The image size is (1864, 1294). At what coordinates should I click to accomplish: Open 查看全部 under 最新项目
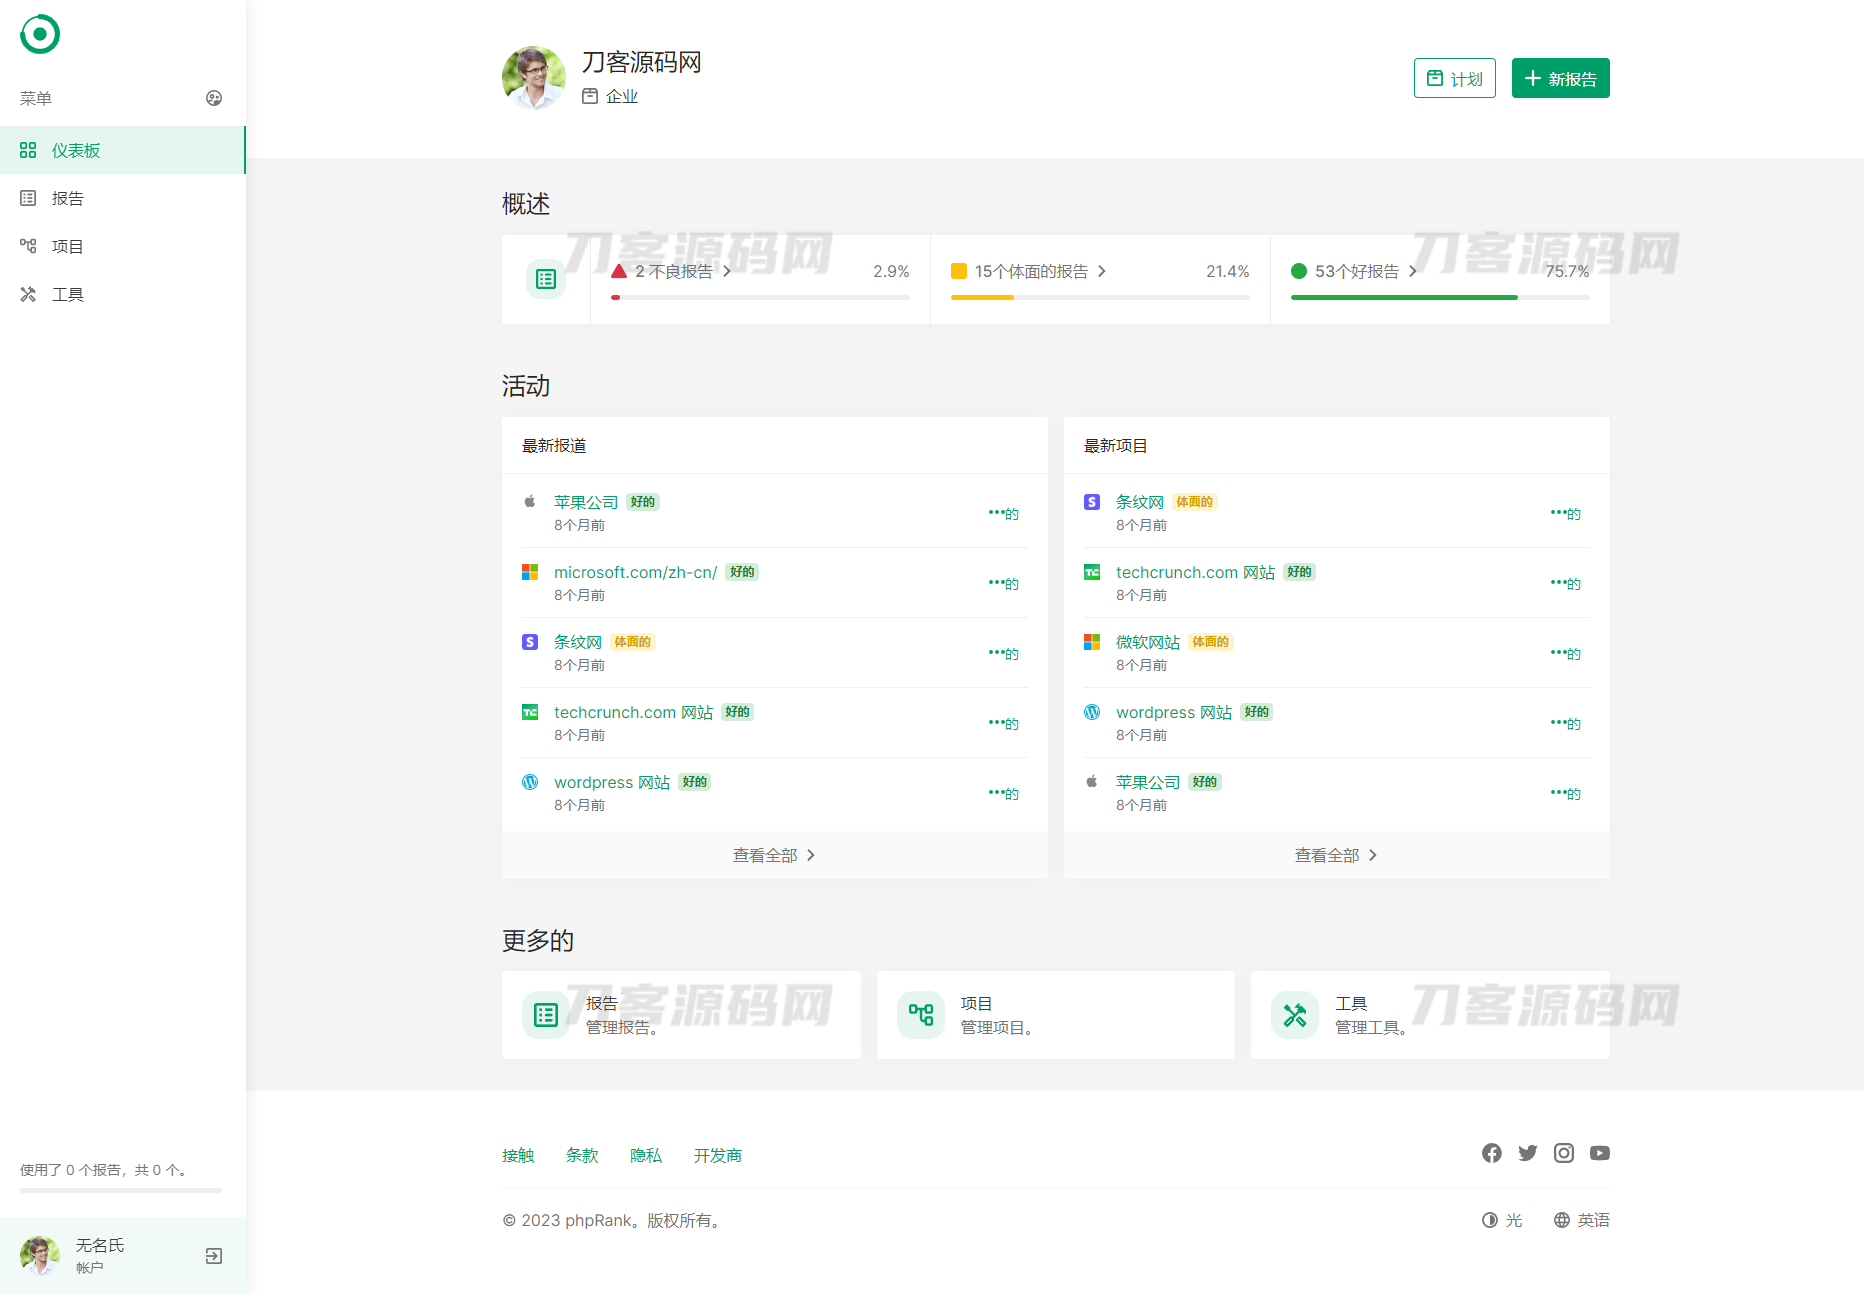(x=1335, y=855)
